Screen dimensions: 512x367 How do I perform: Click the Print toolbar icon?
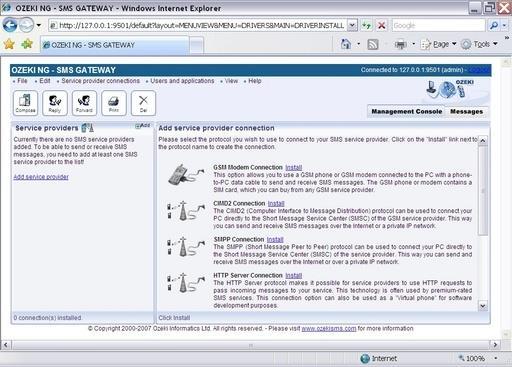(114, 103)
